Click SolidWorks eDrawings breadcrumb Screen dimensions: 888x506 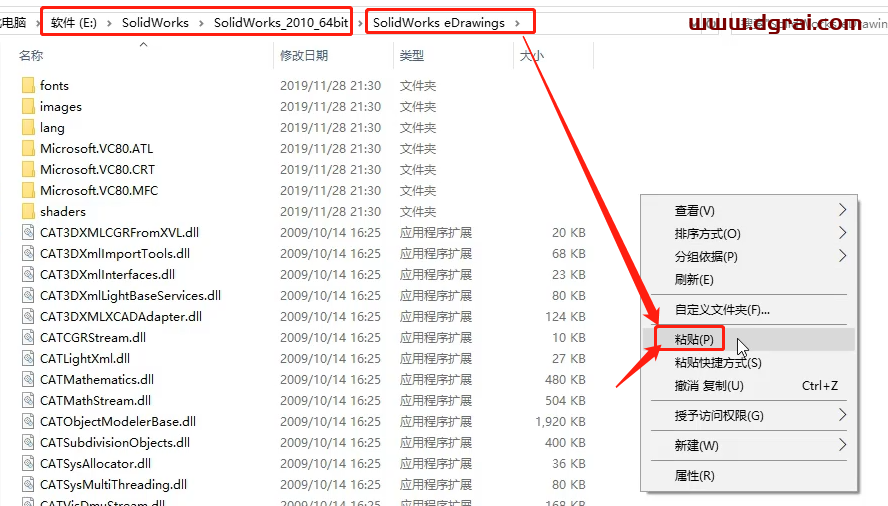tap(438, 23)
